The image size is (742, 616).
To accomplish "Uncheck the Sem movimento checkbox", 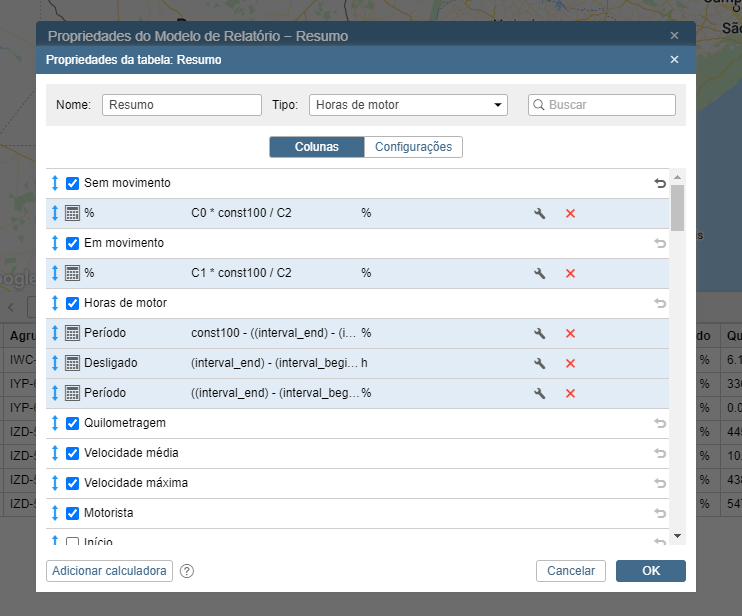I will point(72,184).
